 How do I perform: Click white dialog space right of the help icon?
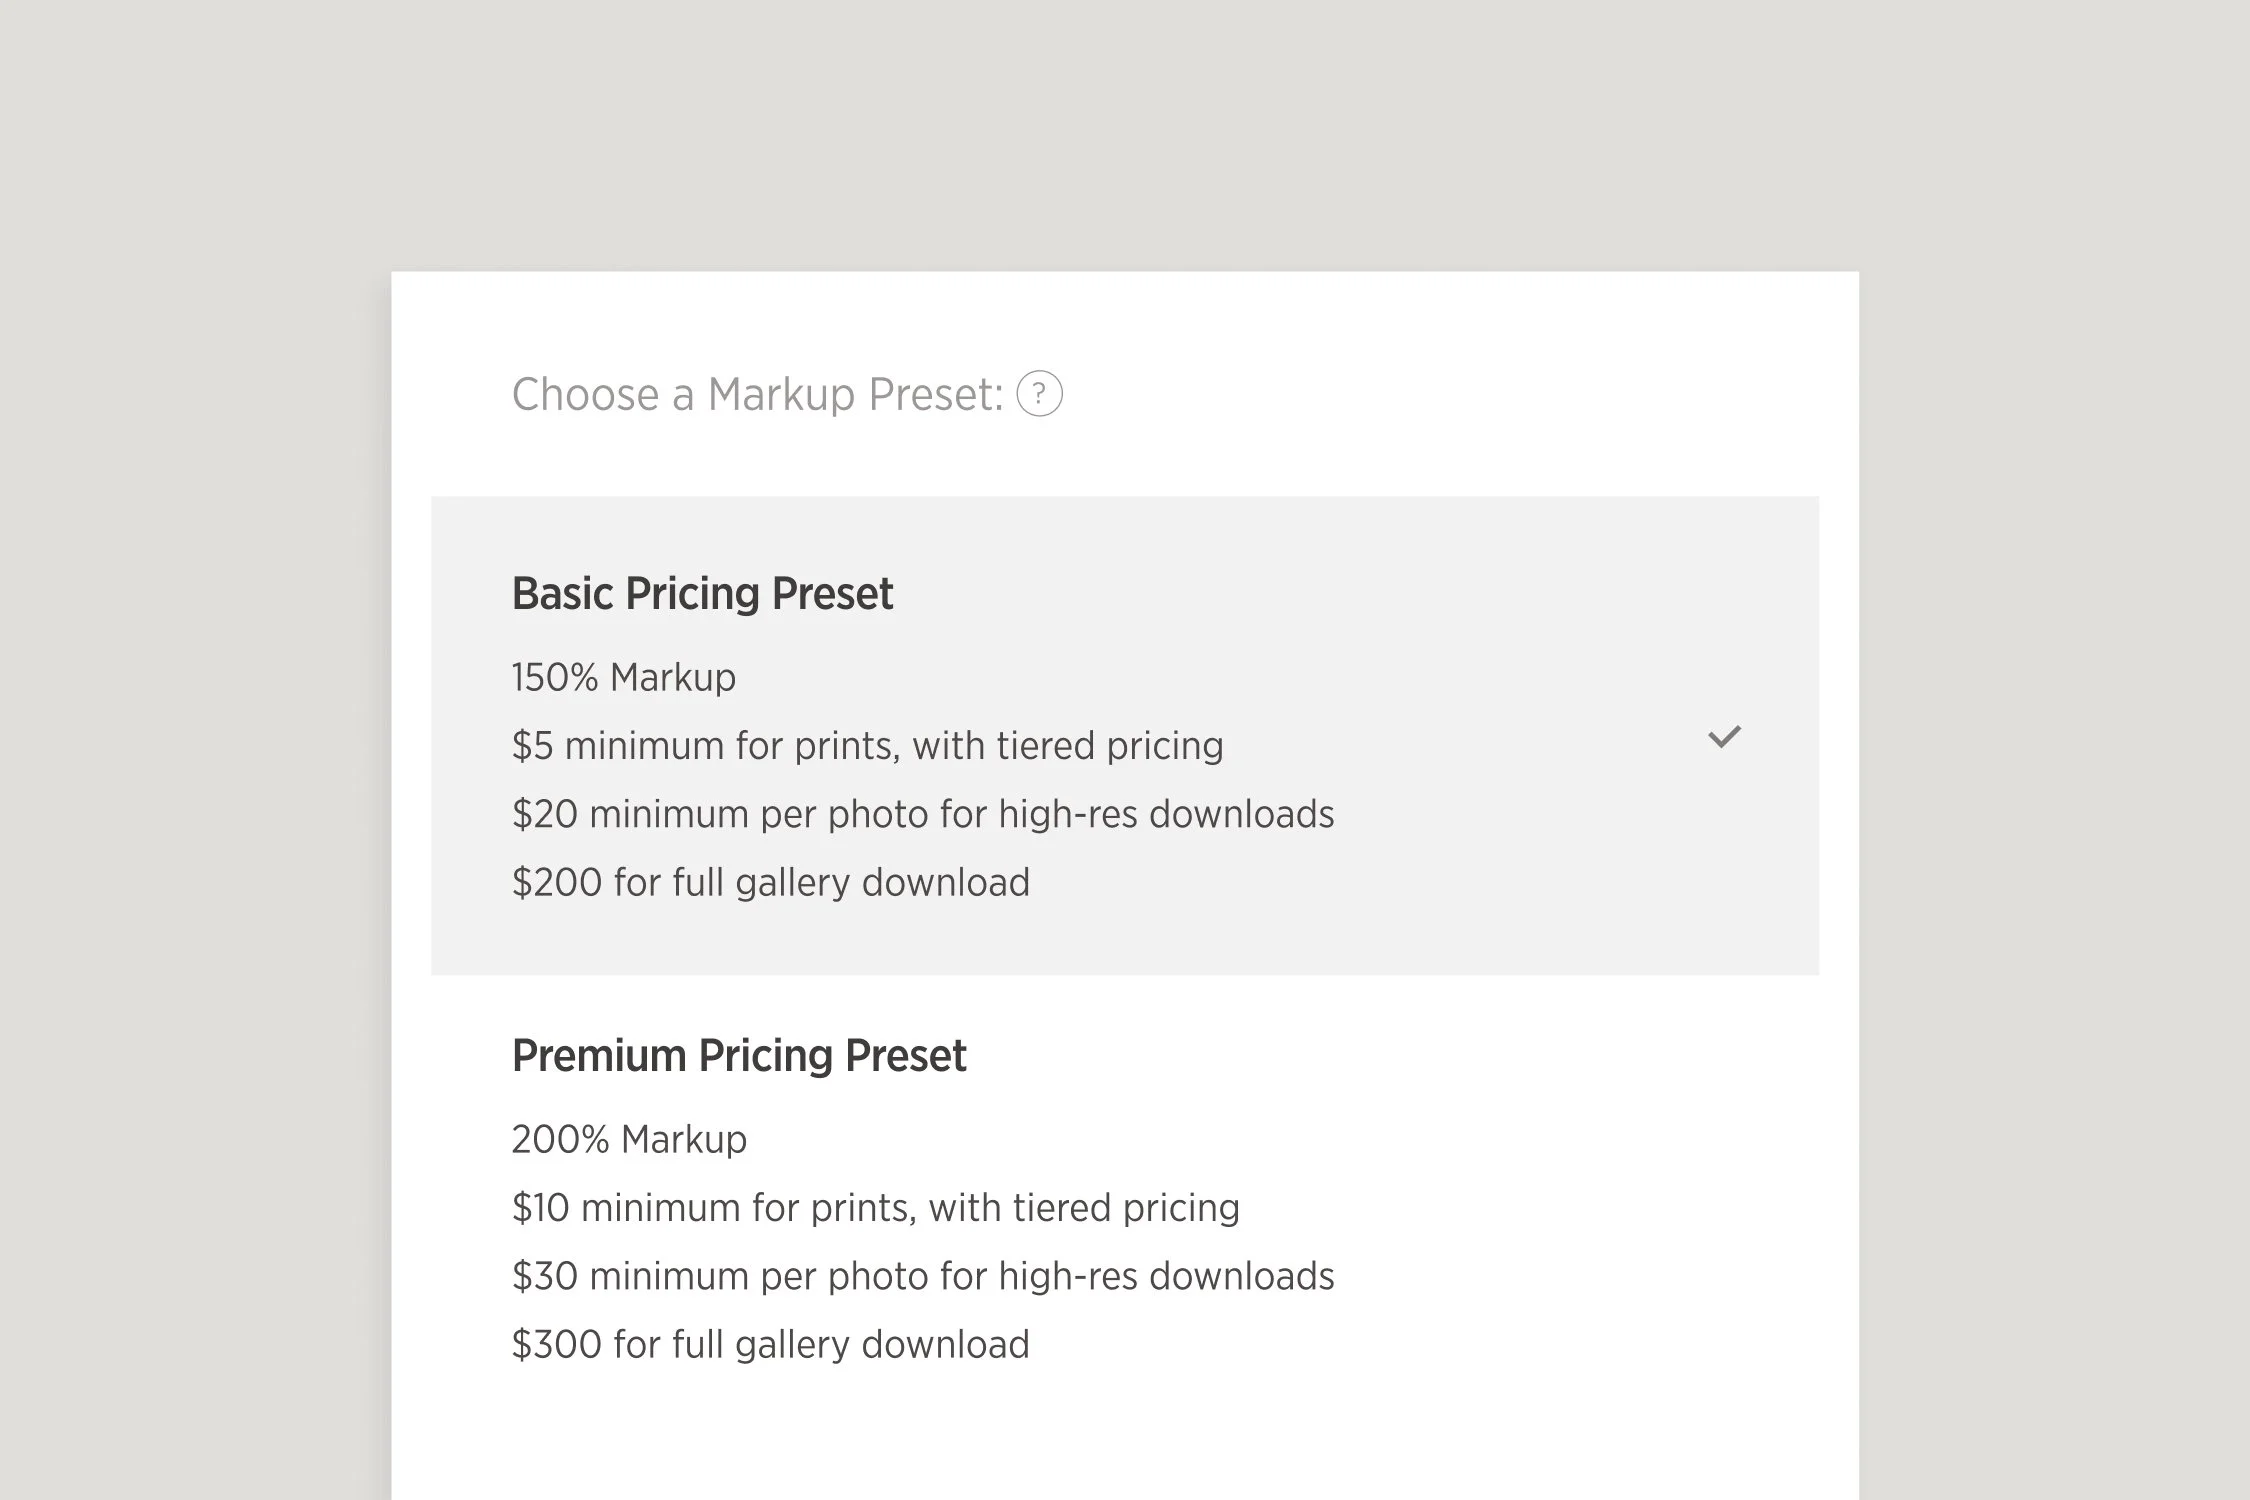[x=1450, y=394]
